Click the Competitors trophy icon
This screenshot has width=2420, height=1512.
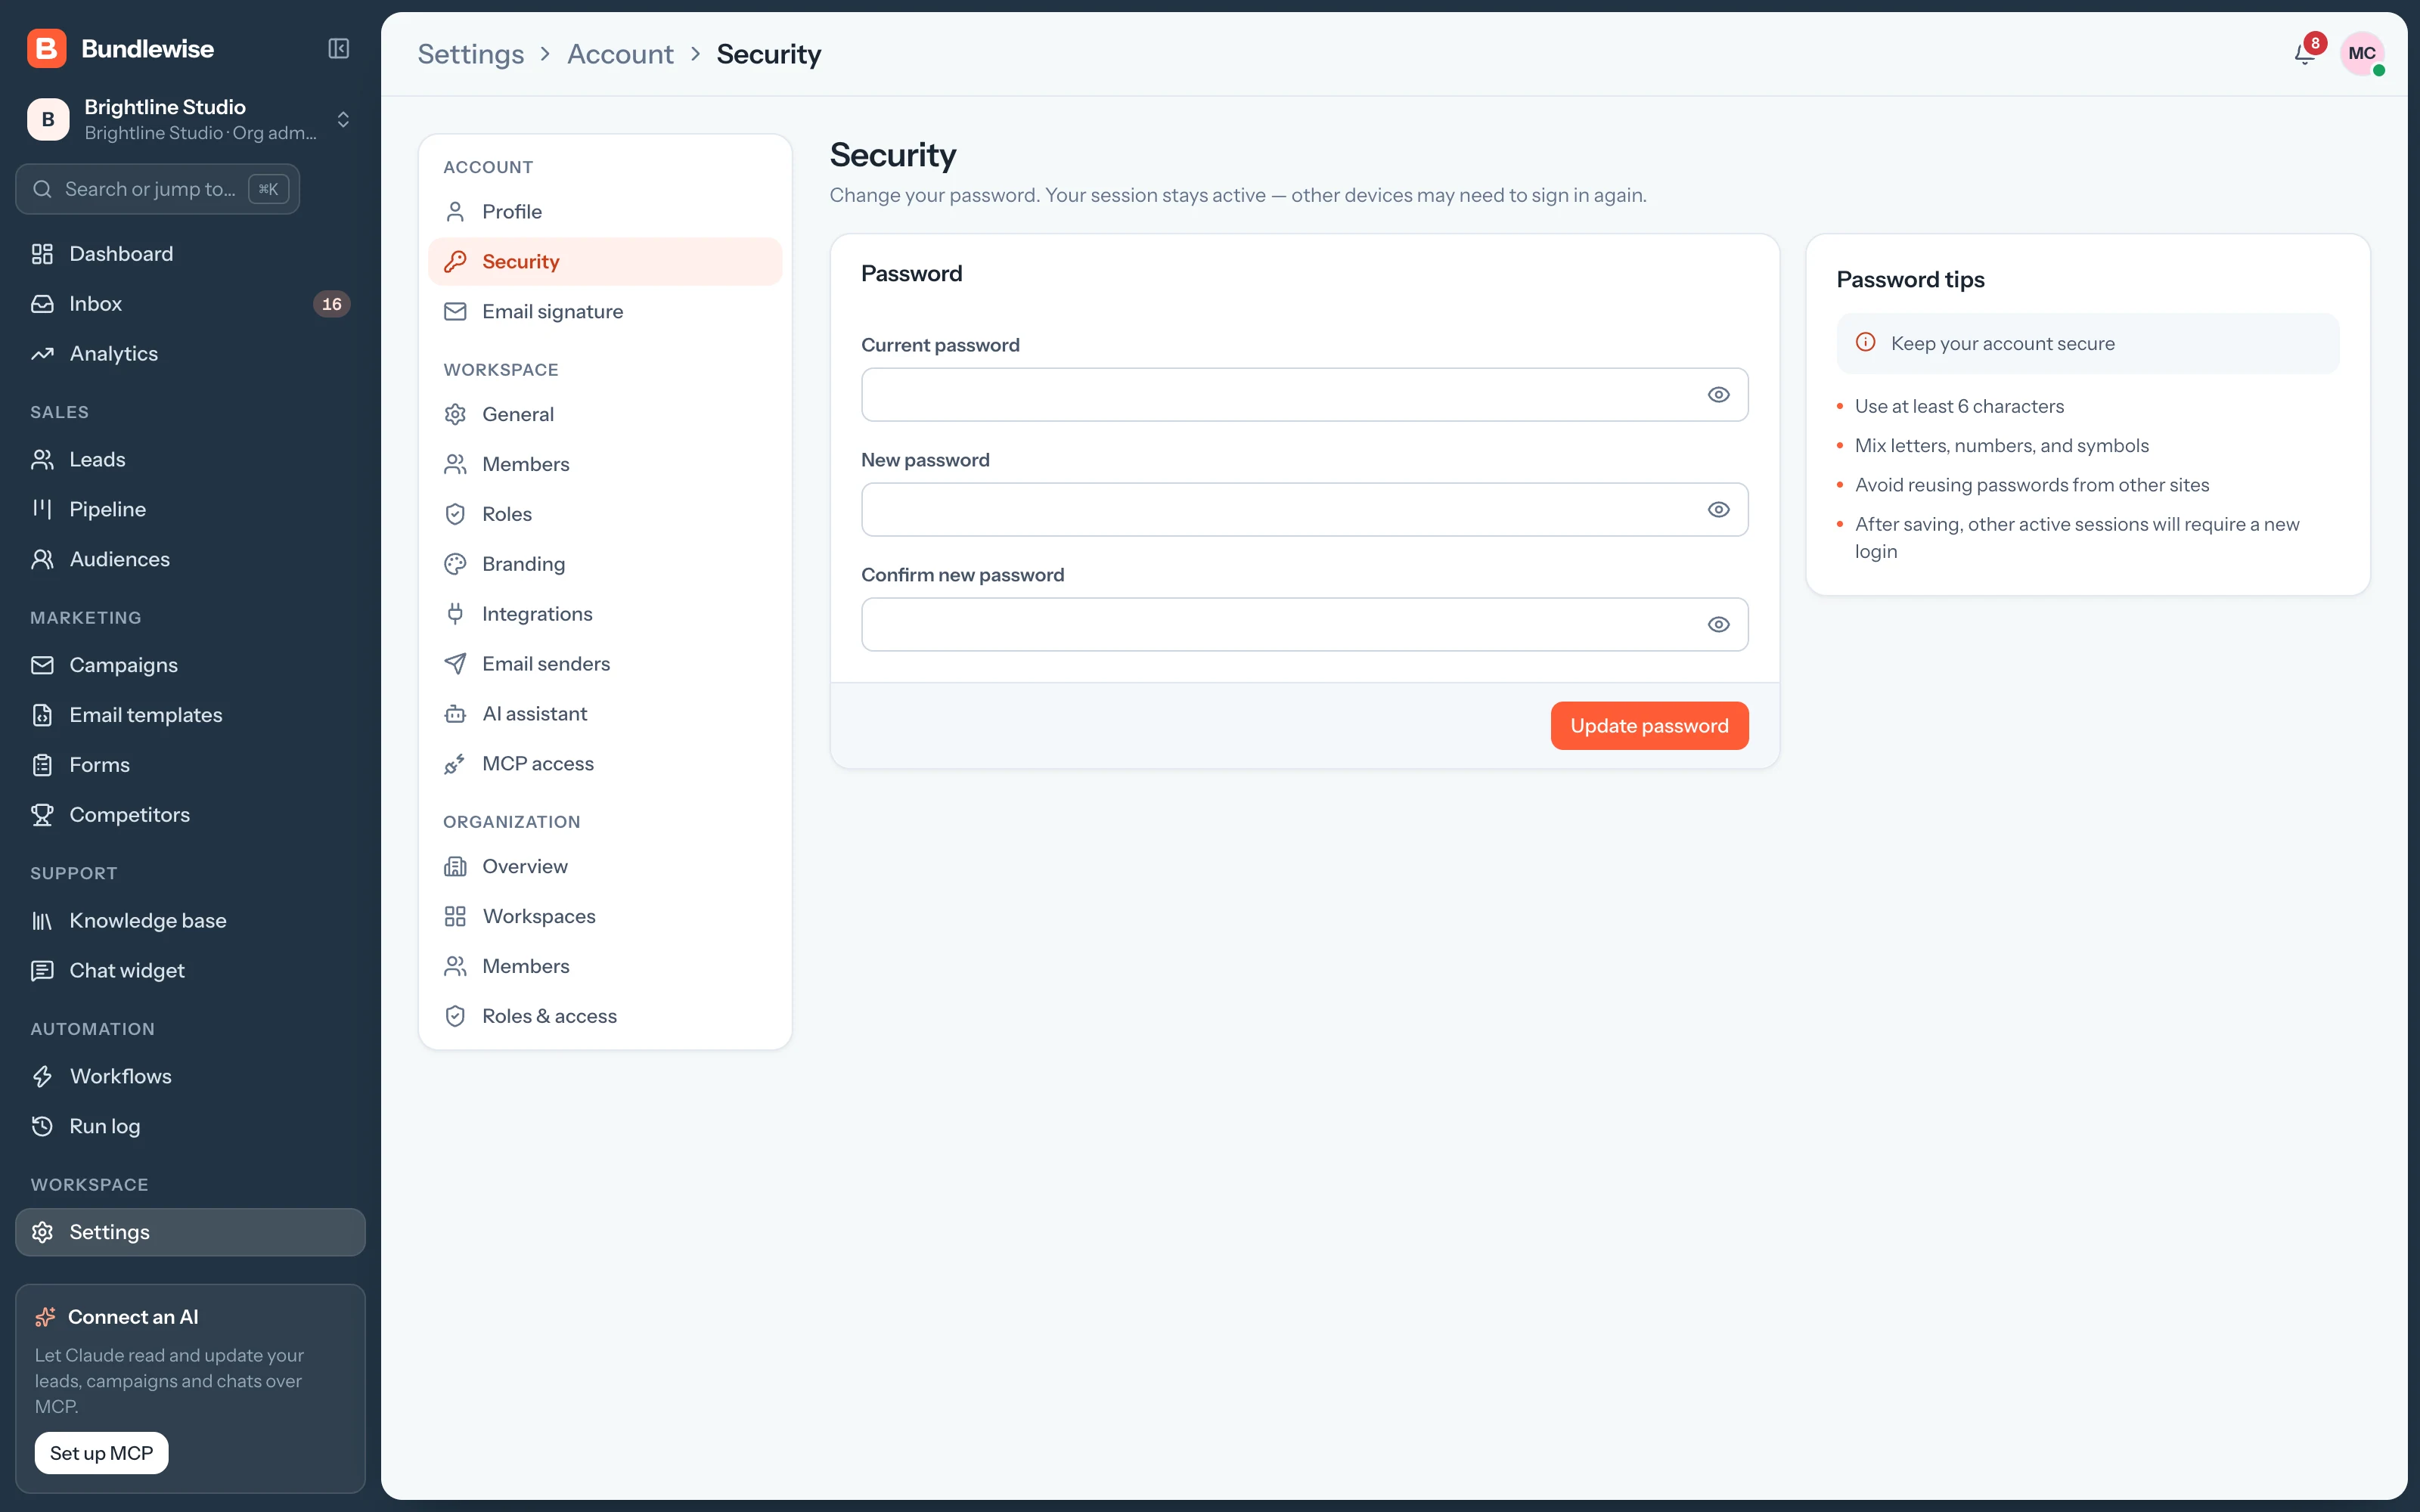[x=42, y=815]
